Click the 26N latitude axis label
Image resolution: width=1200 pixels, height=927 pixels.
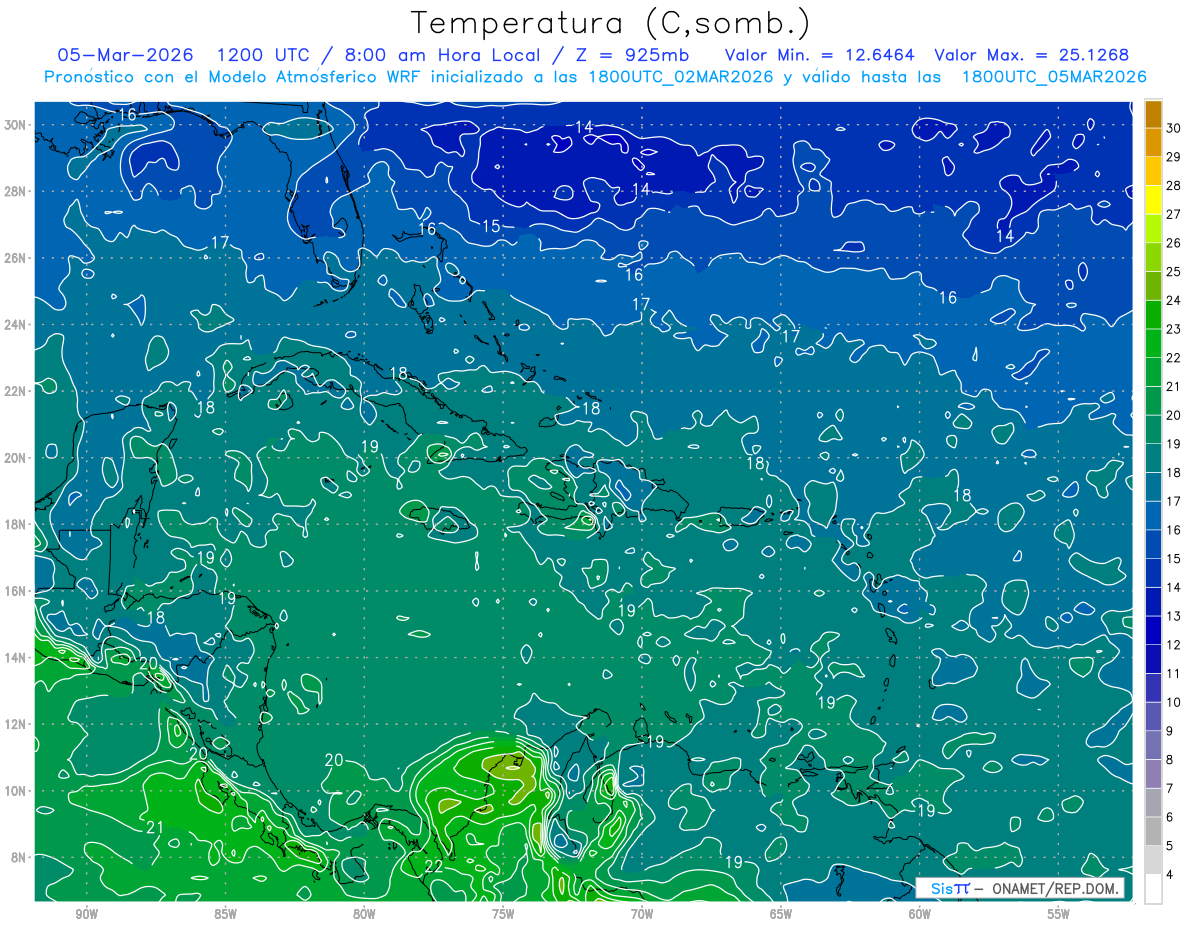coord(14,258)
